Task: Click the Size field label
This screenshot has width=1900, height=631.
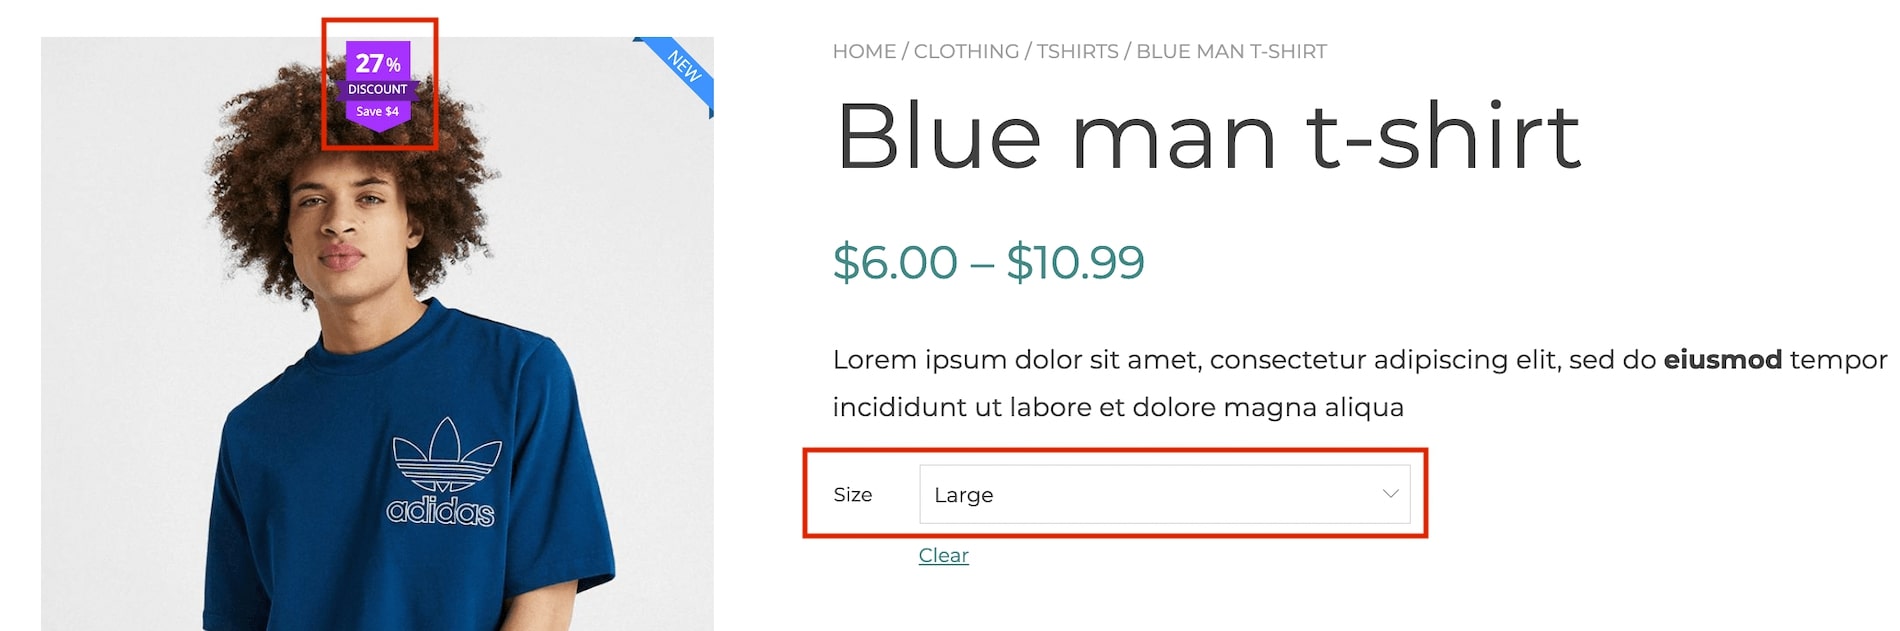Action: [x=853, y=495]
